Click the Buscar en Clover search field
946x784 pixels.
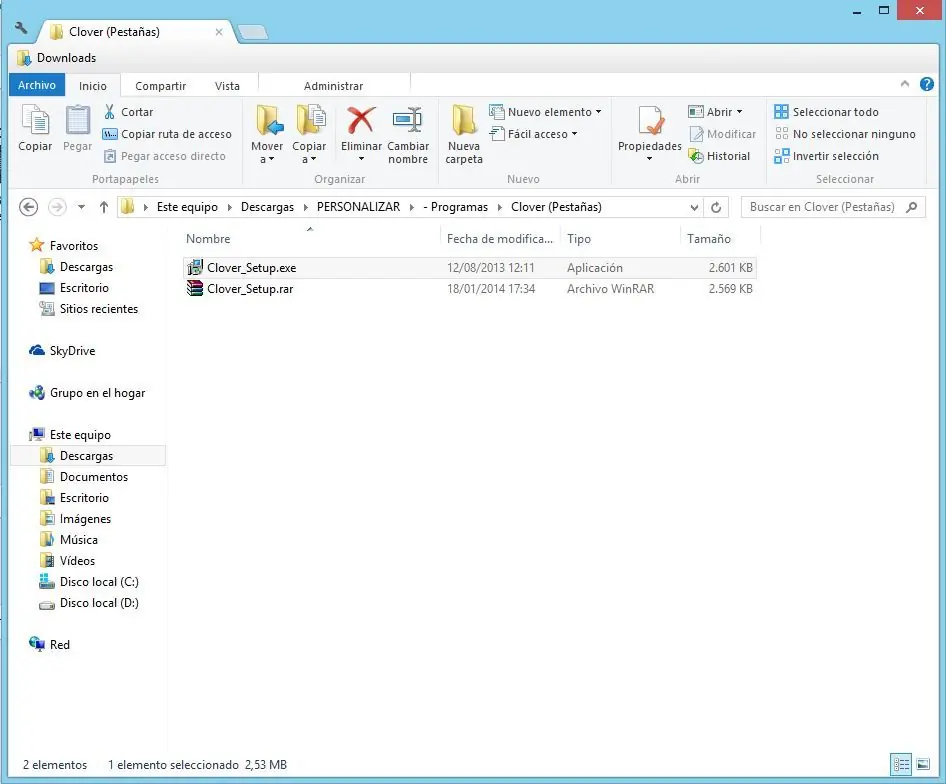point(833,207)
